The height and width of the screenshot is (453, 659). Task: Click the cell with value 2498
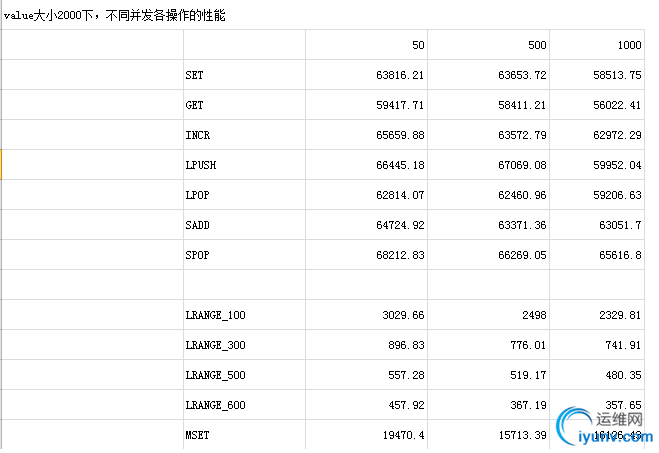488,315
